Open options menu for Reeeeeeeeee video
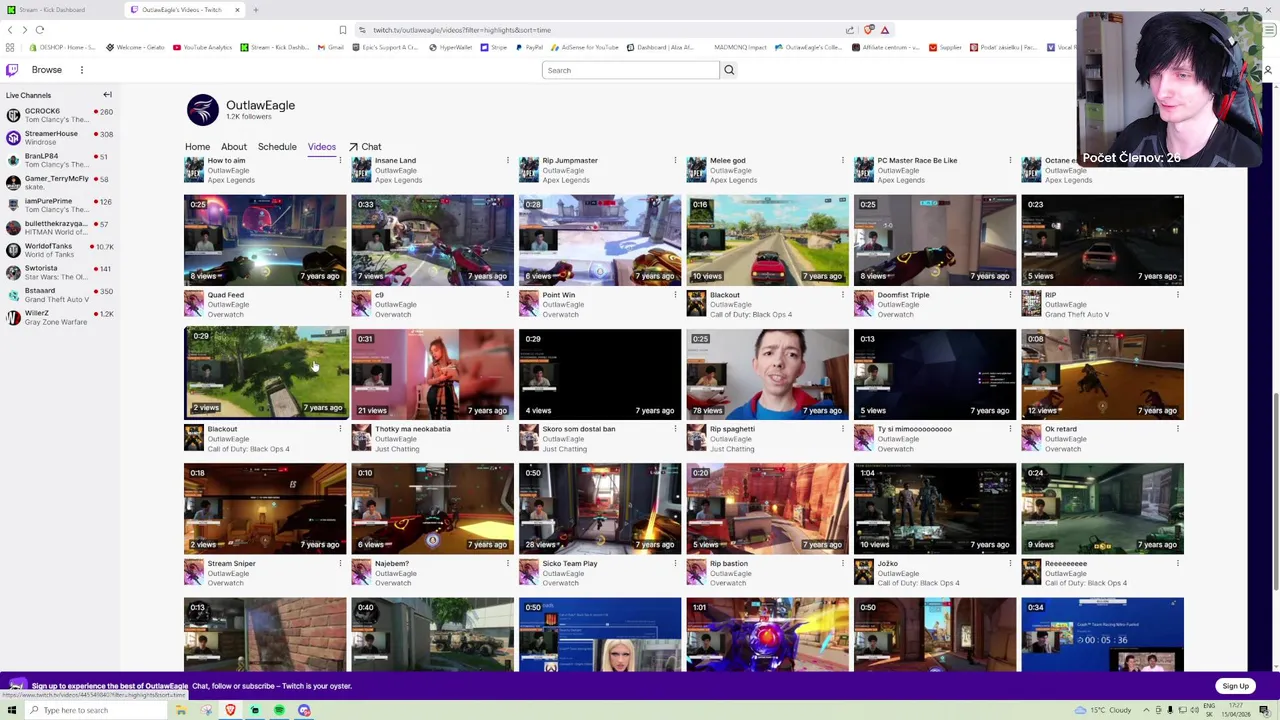Viewport: 1280px width, 720px height. [x=1177, y=563]
